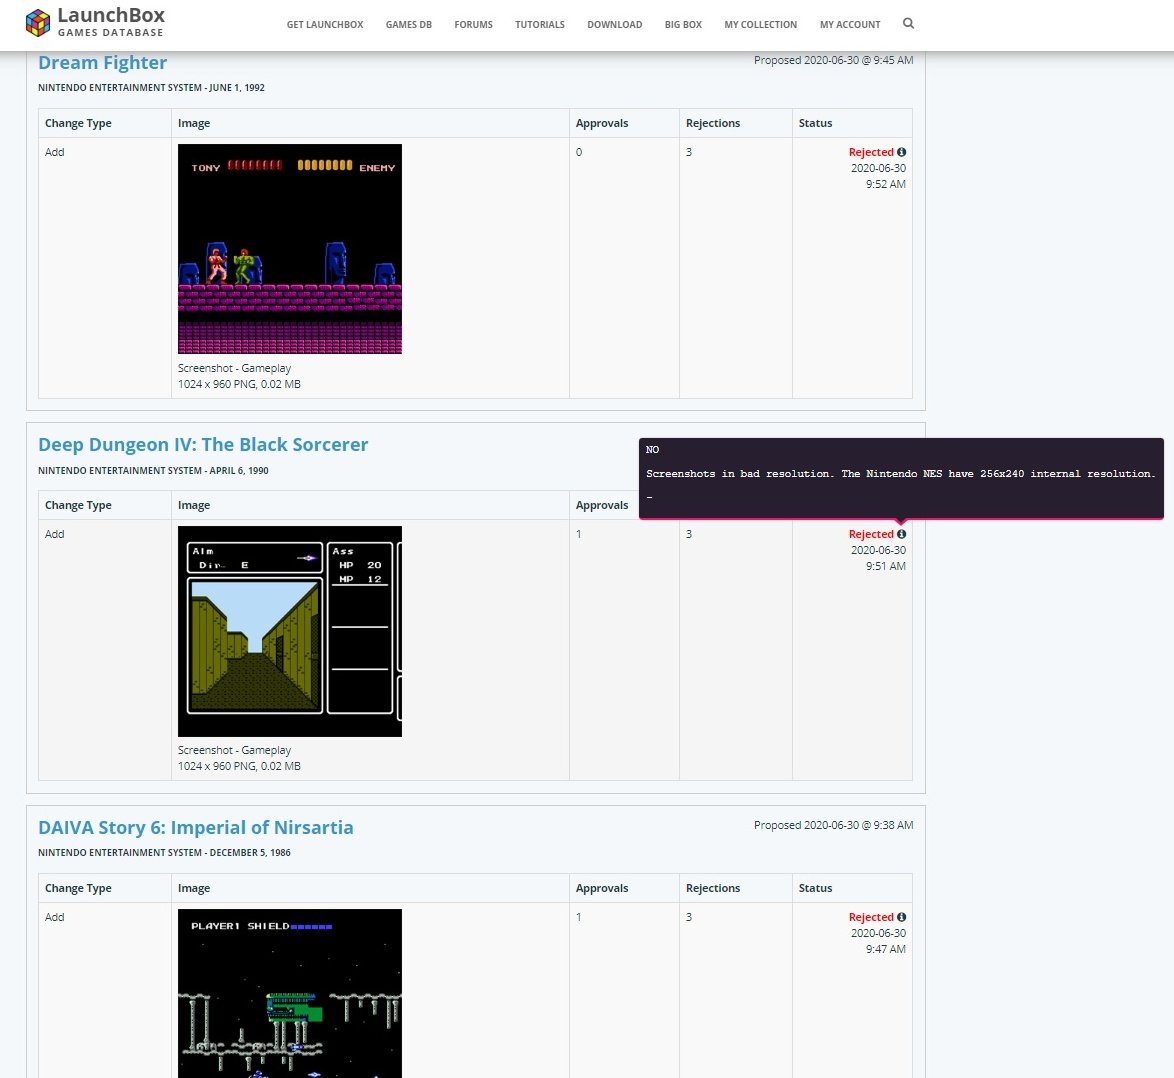Click 'NINTENDO ENTERTAINMENT SYSTEM - APRIL 6, 1990' text
Viewport: 1174px width, 1078px height.
[153, 471]
